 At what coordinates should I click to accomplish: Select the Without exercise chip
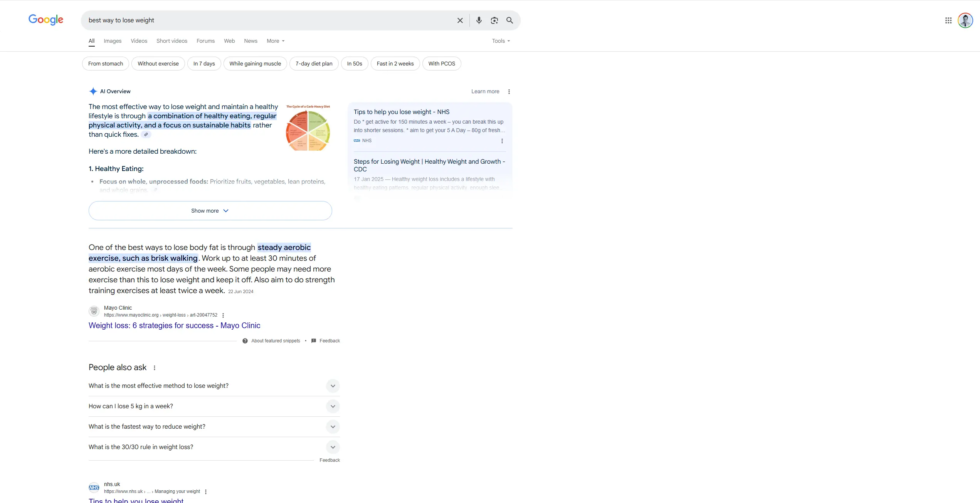pyautogui.click(x=158, y=64)
